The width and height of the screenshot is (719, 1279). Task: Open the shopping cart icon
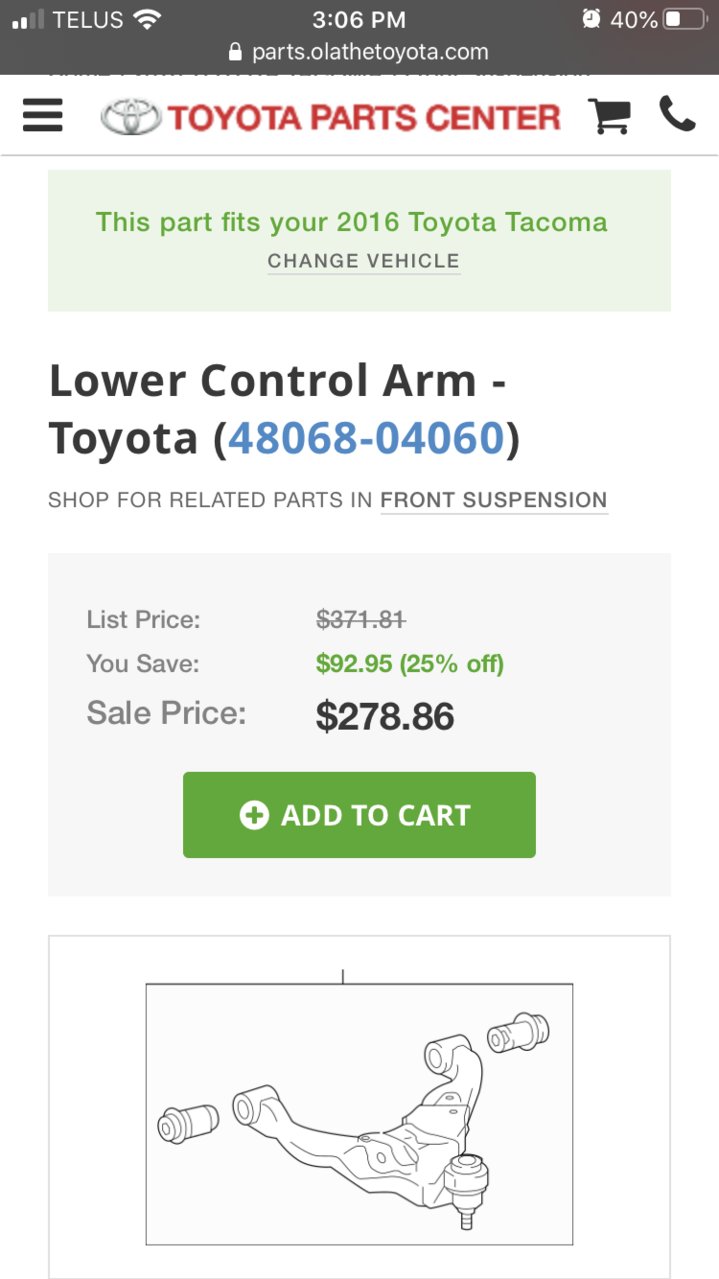609,116
